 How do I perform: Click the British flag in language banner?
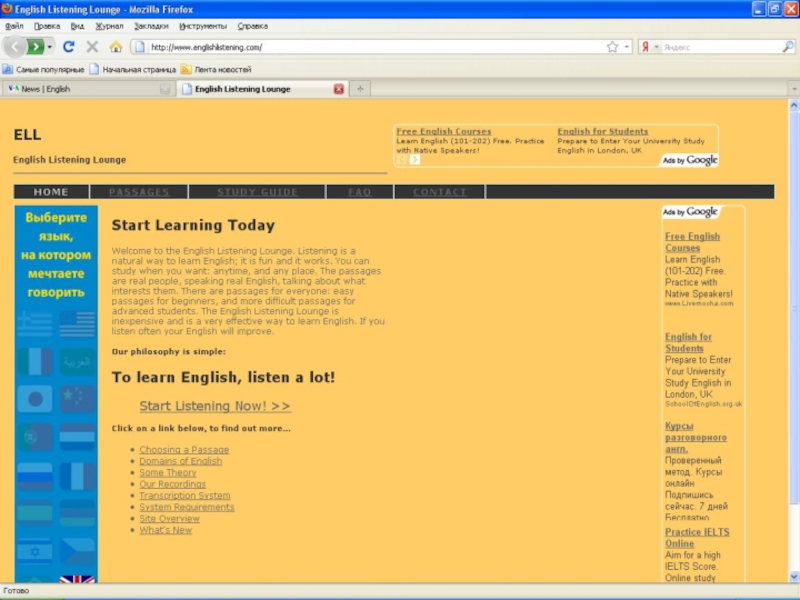click(x=77, y=579)
